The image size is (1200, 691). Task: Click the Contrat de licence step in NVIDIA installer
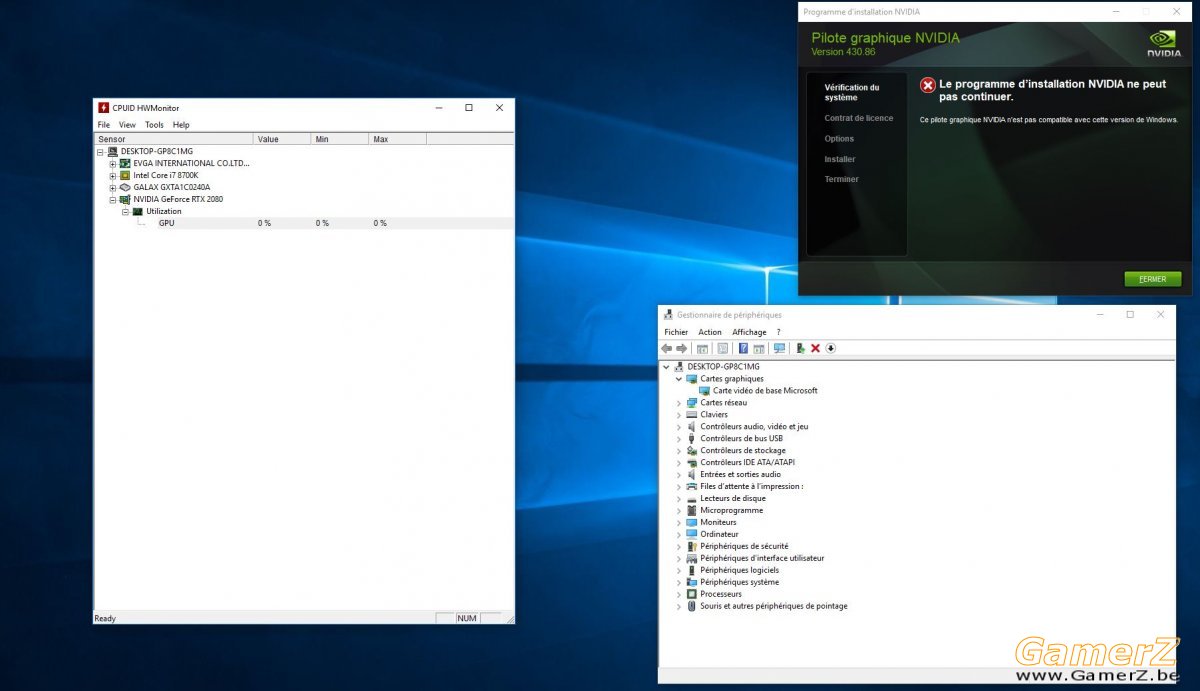click(859, 118)
